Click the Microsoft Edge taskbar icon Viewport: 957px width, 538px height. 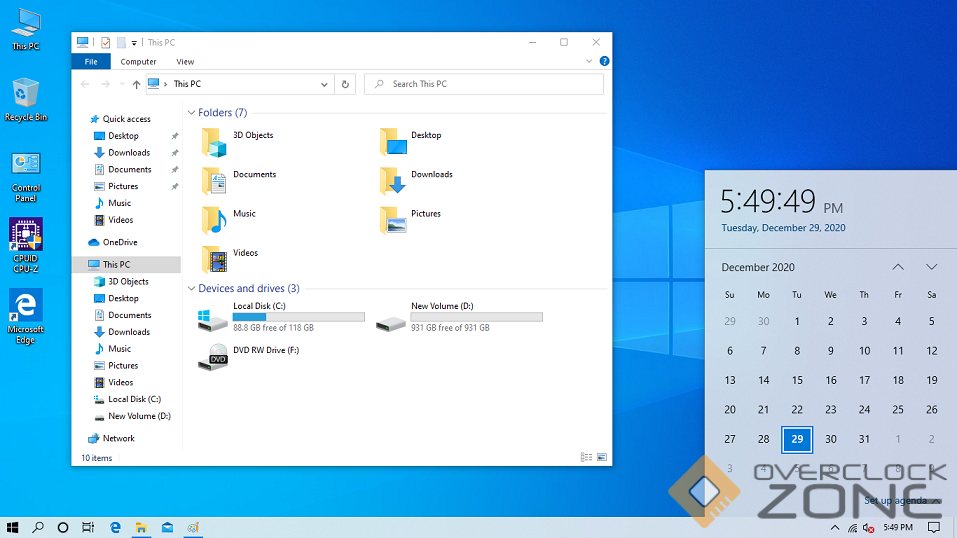[115, 527]
